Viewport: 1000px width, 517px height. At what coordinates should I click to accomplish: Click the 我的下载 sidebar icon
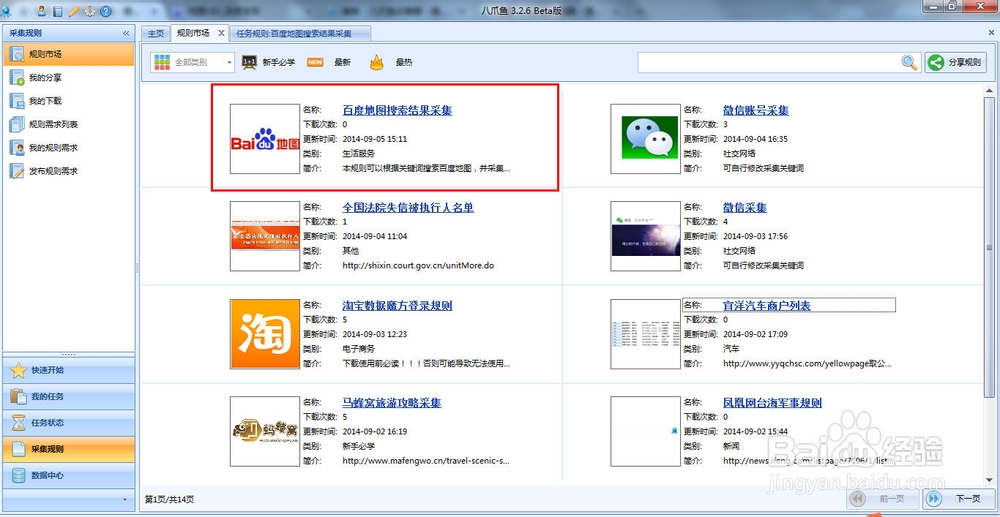coord(17,101)
